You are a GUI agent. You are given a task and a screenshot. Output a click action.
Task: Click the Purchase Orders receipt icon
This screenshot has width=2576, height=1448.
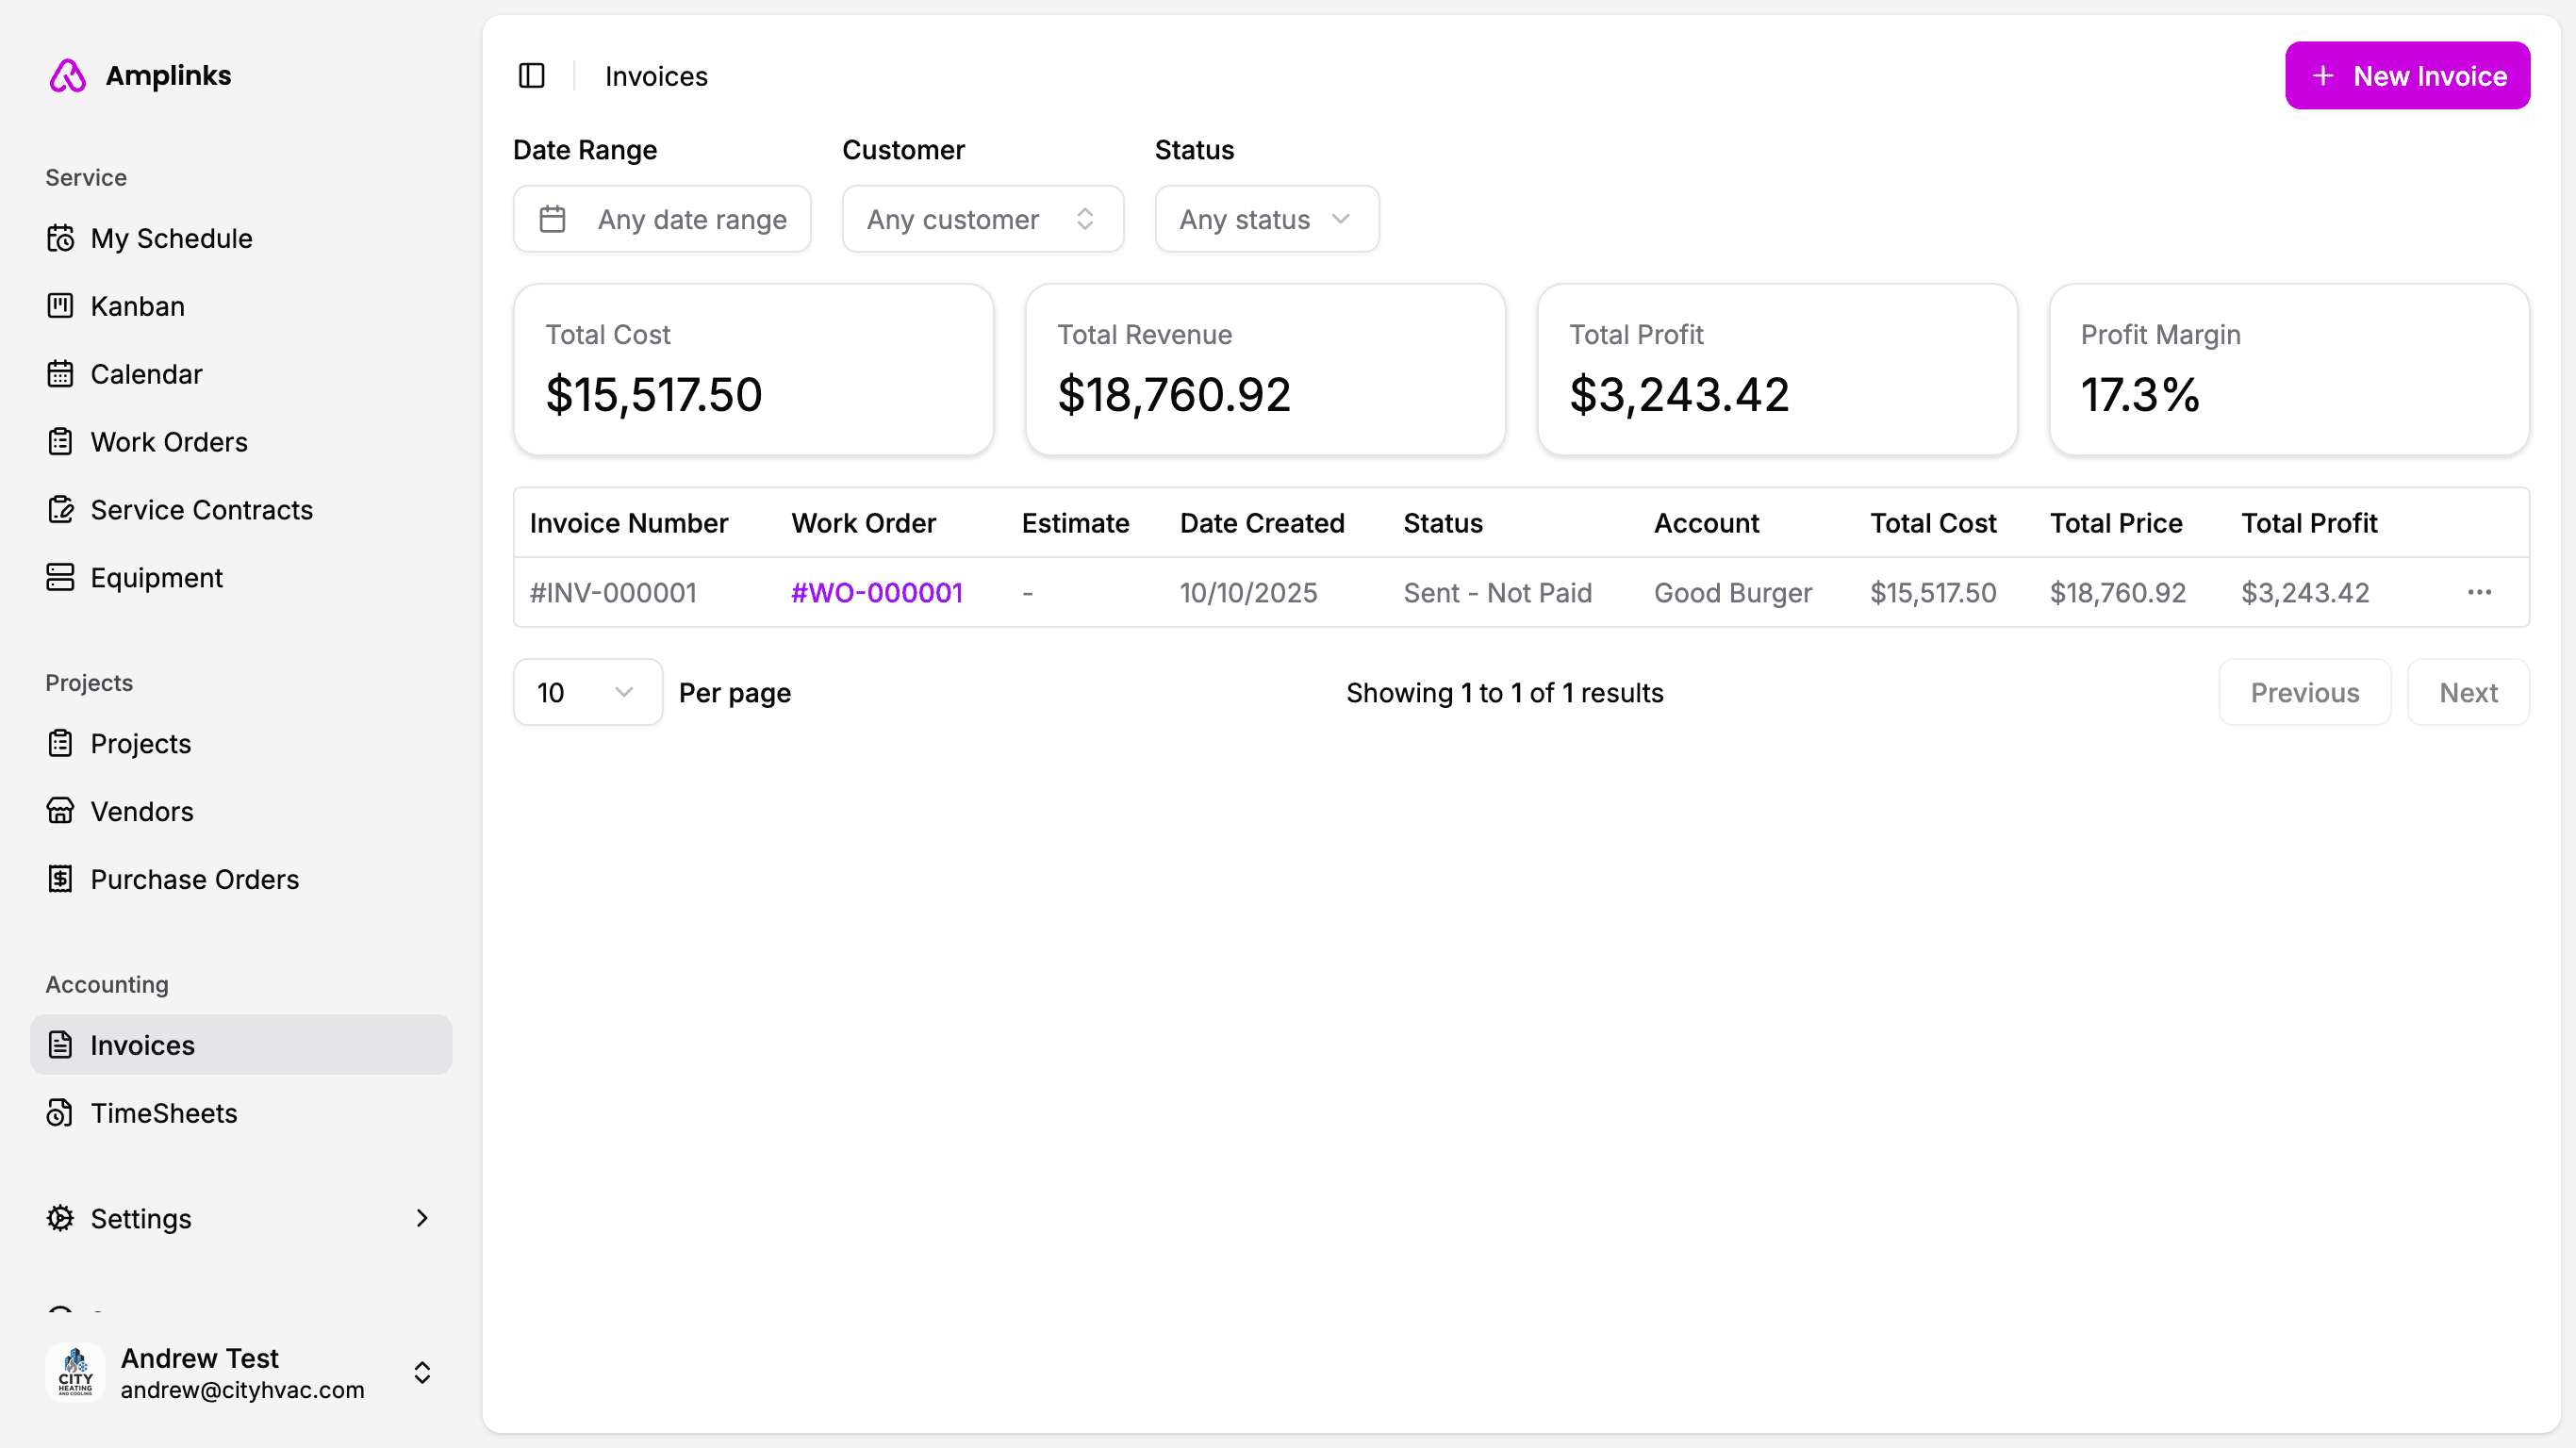(60, 879)
